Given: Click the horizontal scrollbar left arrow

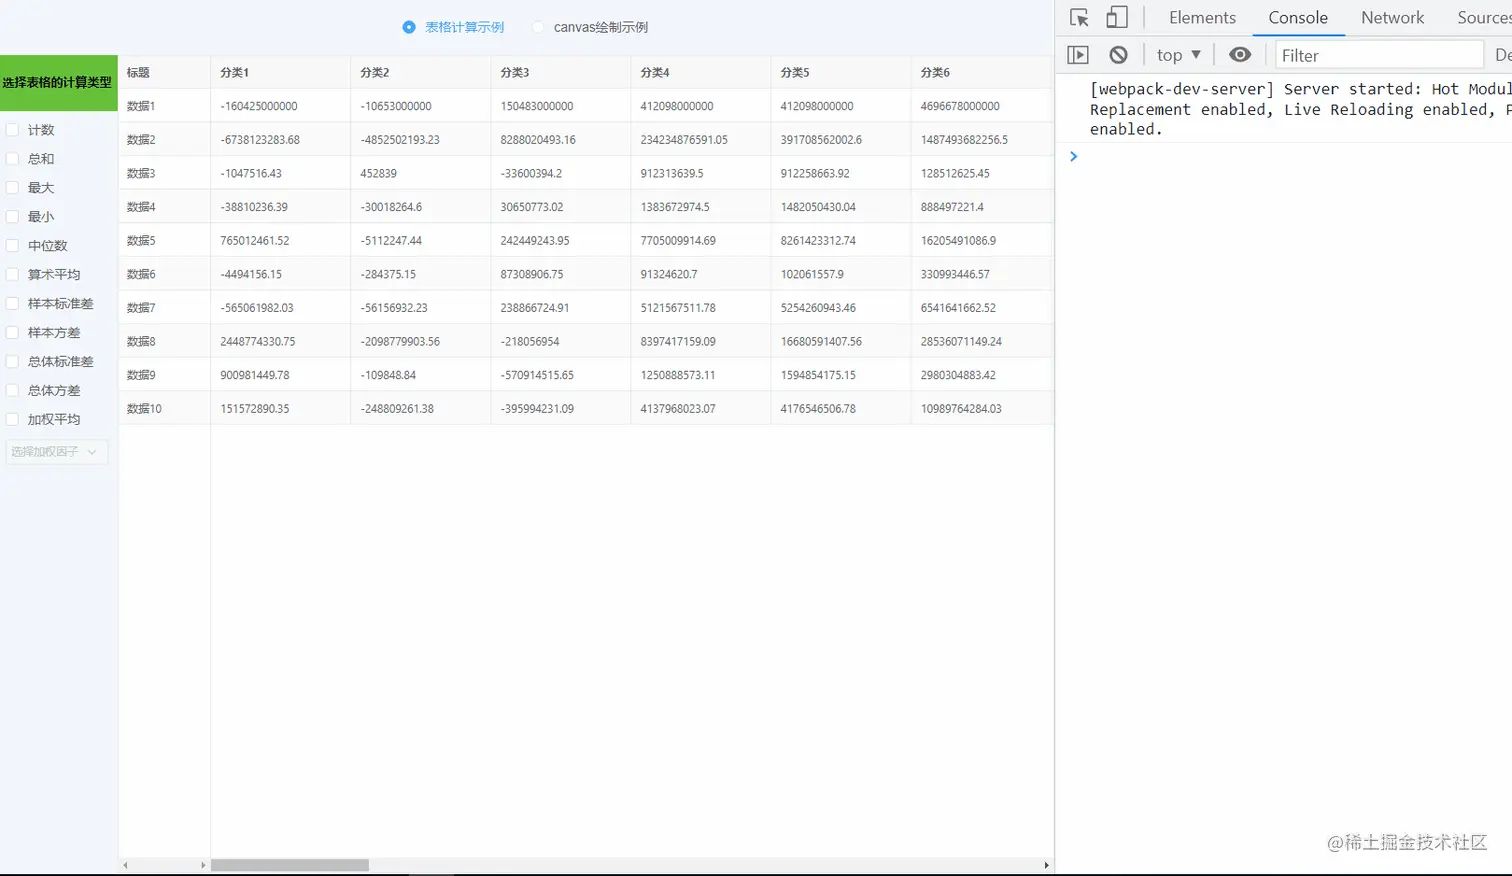Looking at the screenshot, I should click(x=125, y=865).
